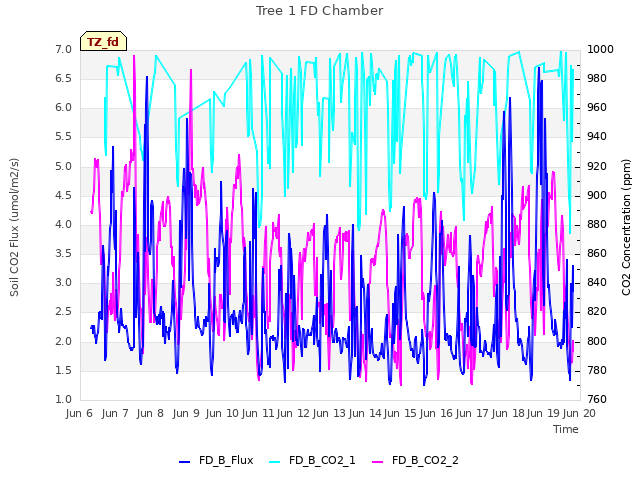Toggle the FD_B_Flux legend entry

216,460
